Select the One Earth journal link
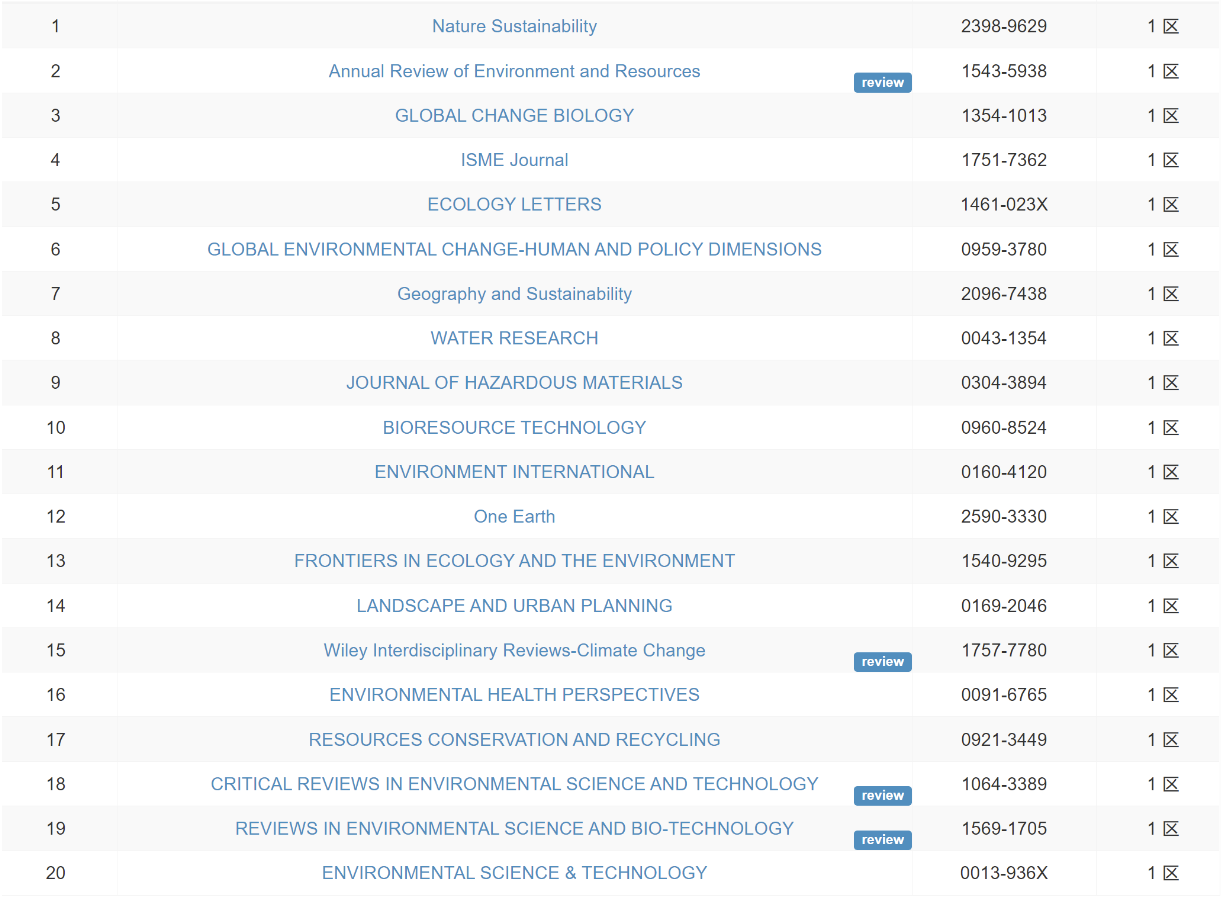This screenshot has width=1224, height=898. (514, 516)
